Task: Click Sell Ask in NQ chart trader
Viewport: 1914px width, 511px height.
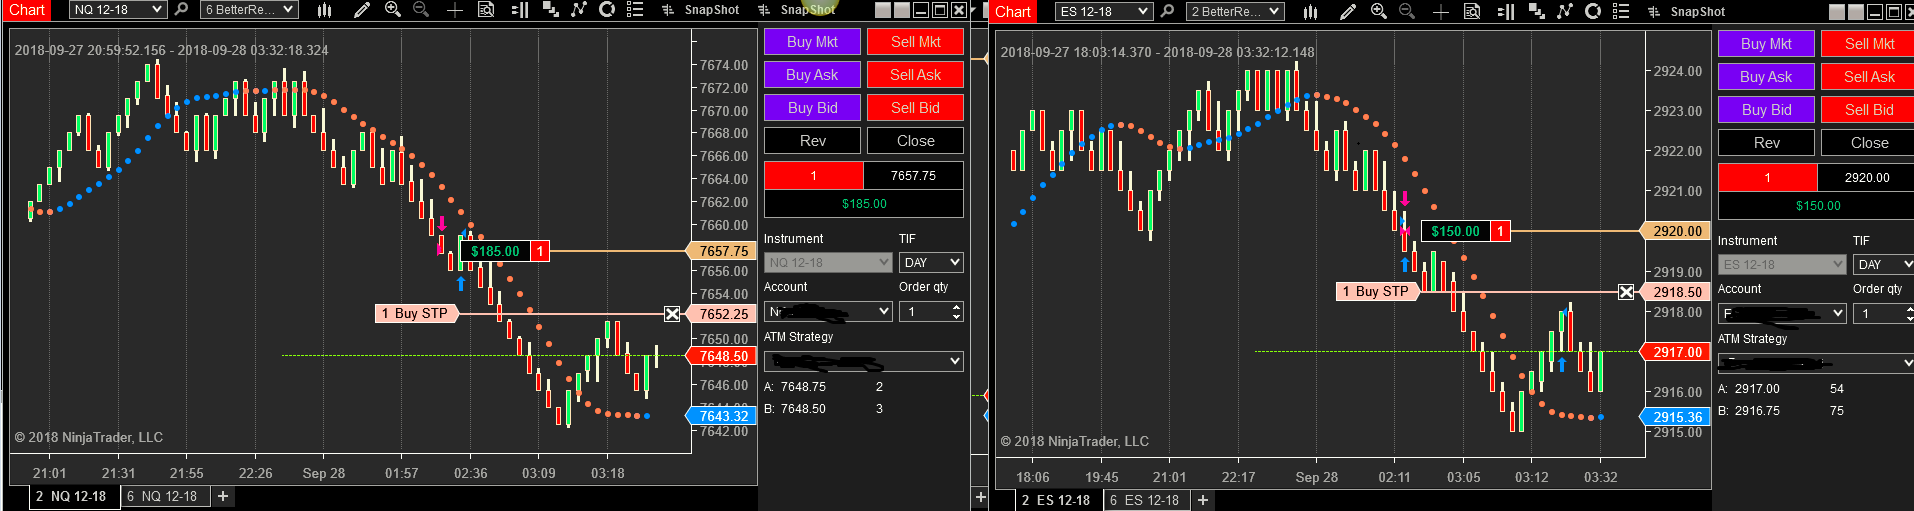Action: (x=915, y=75)
